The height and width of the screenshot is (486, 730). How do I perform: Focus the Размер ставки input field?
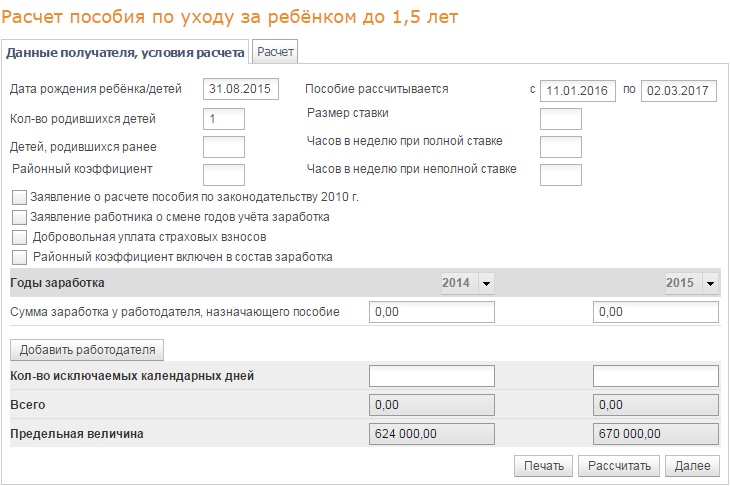[x=560, y=119]
